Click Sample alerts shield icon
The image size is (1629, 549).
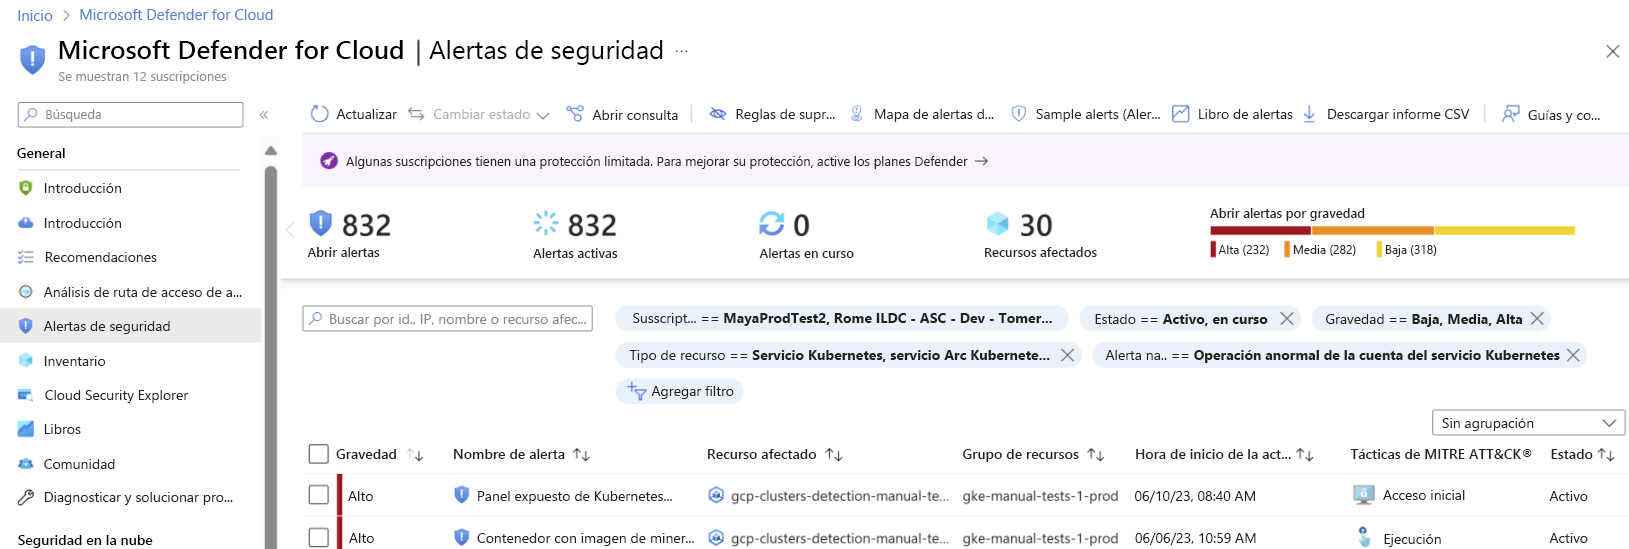point(1018,114)
